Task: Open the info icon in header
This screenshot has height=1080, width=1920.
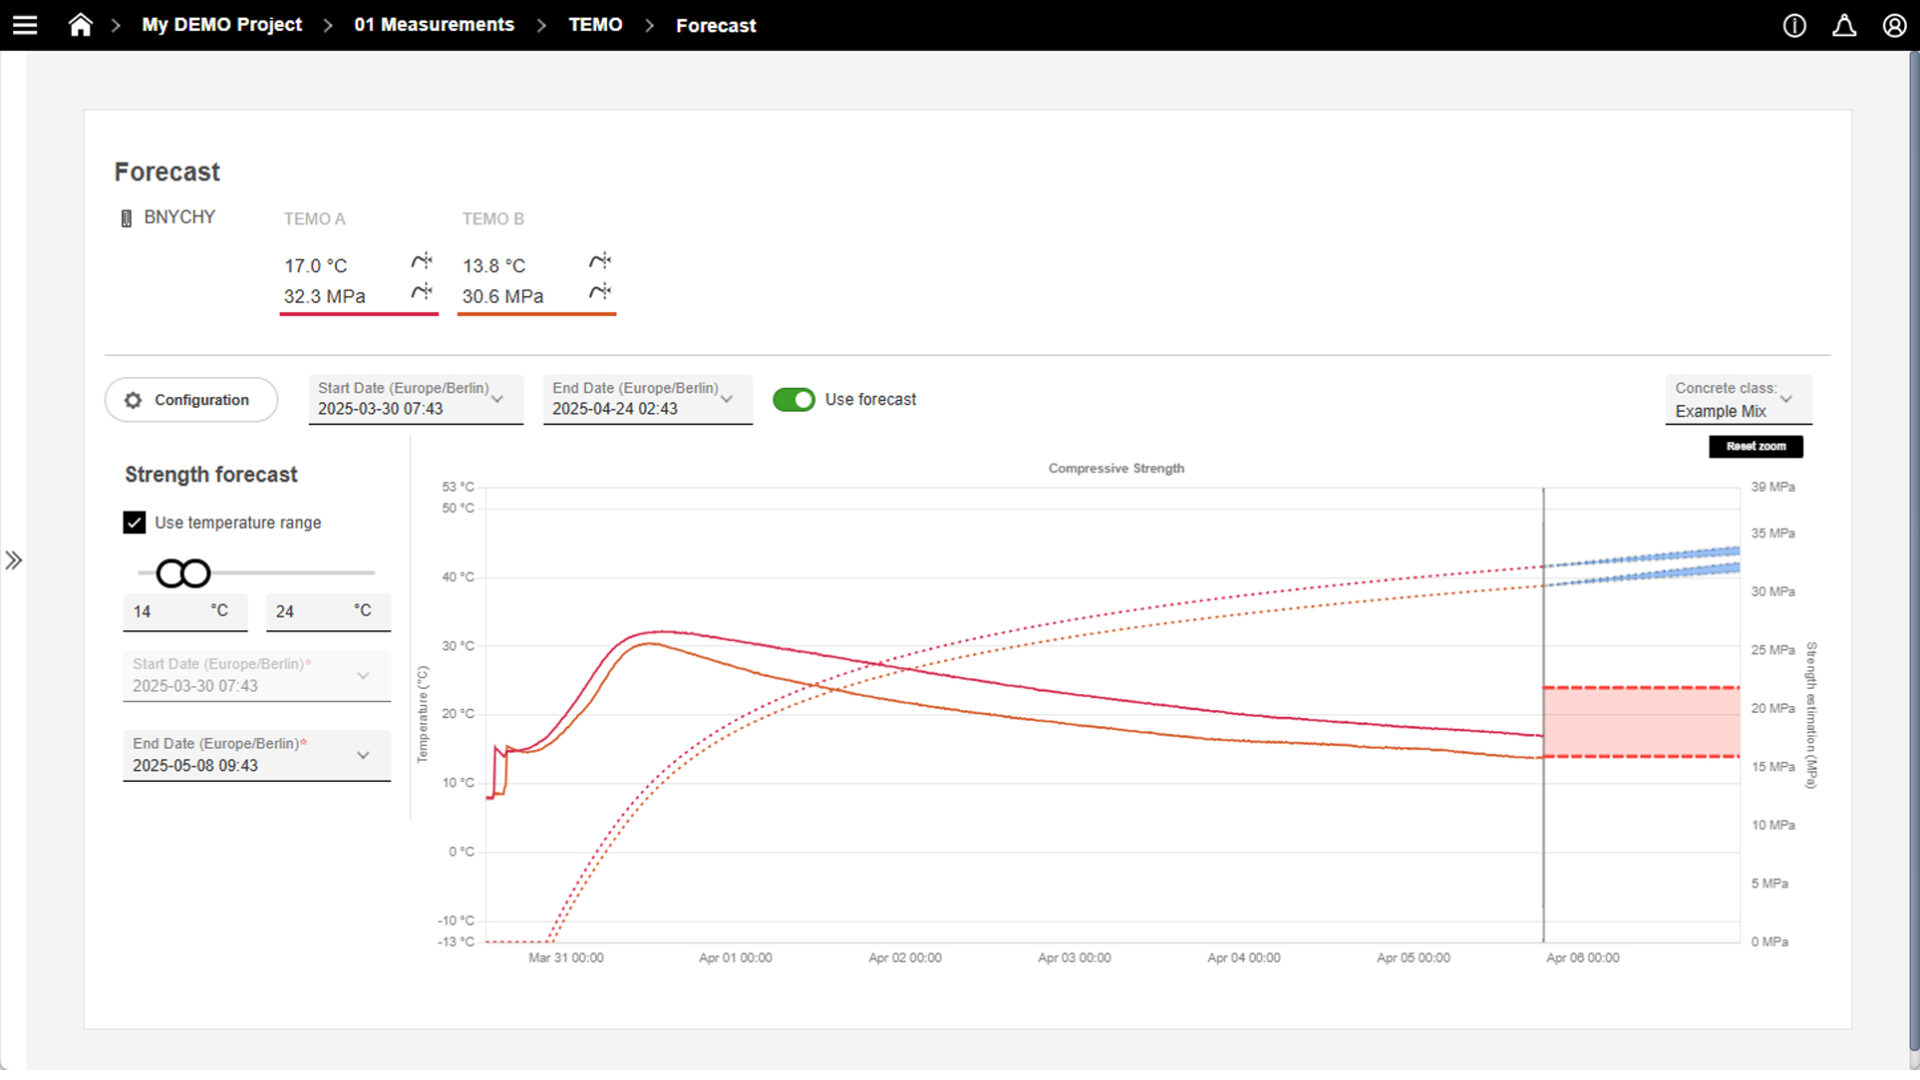Action: [1794, 26]
